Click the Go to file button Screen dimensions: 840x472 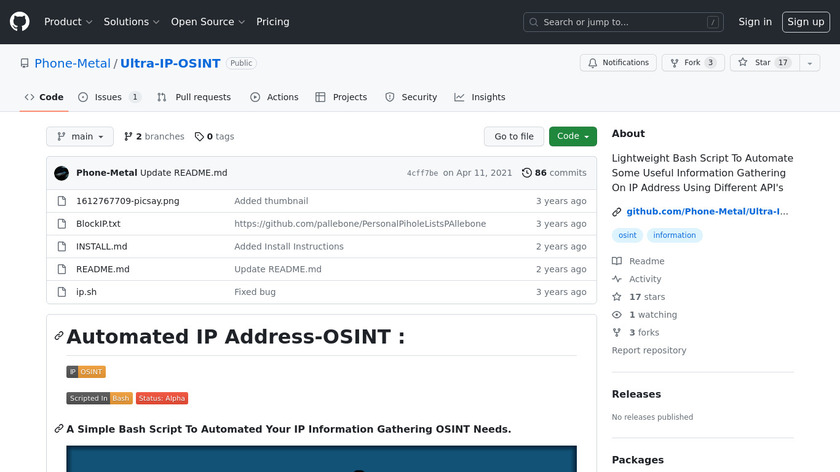[x=514, y=137]
